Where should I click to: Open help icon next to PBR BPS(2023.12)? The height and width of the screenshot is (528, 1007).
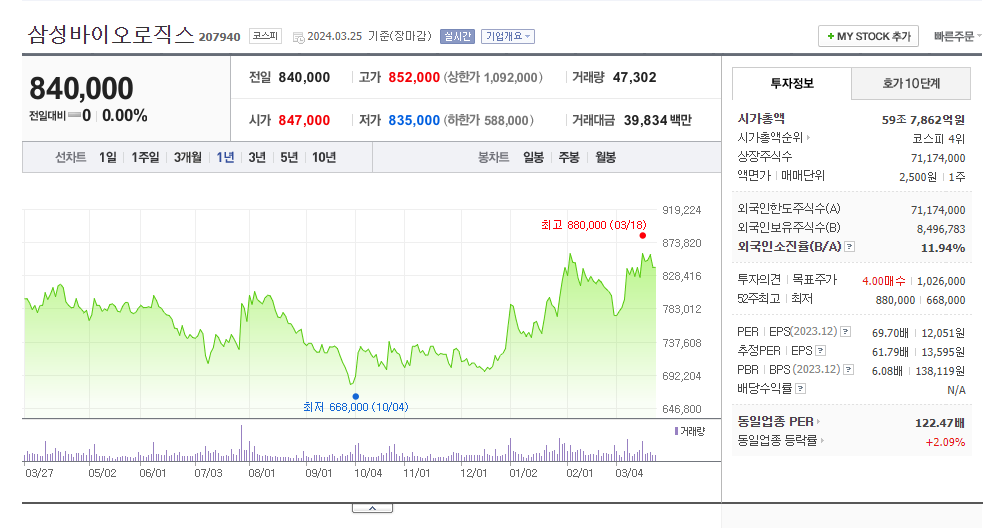848,369
